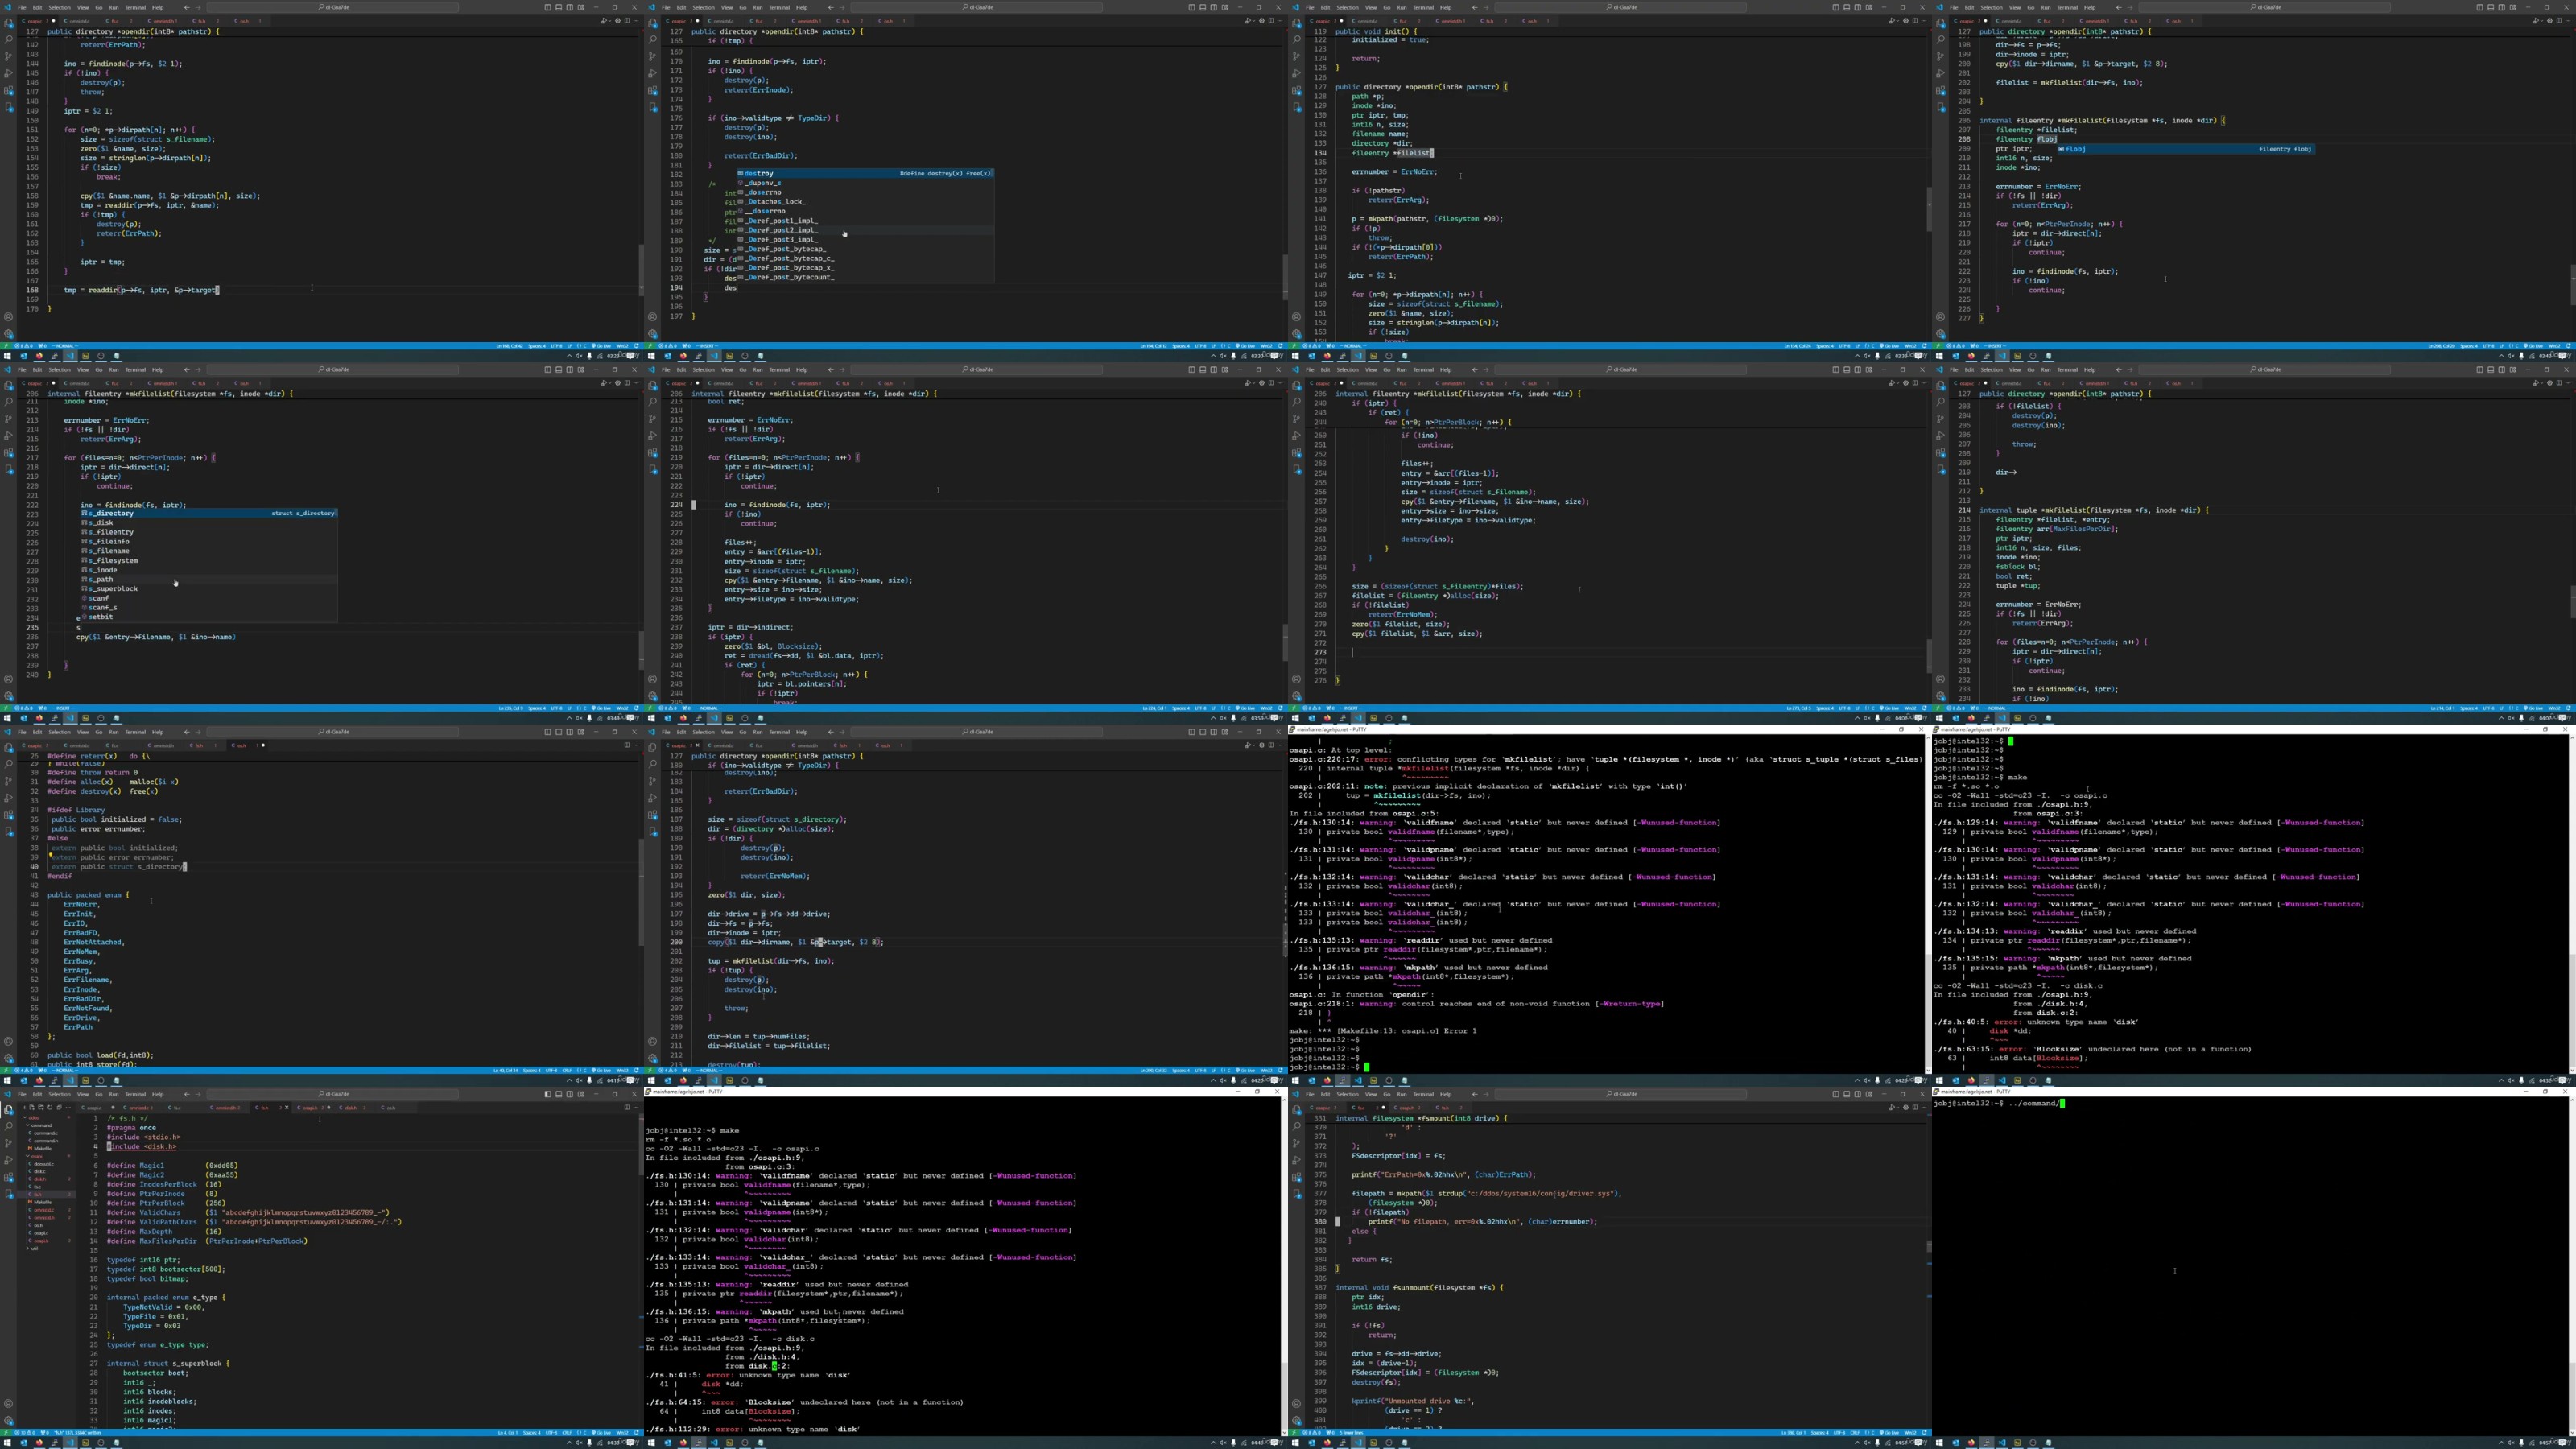2576x1449 pixels.
Task: Toggle Secondary Side Bar in s_directory-autocomplete window
Action: 570,369
